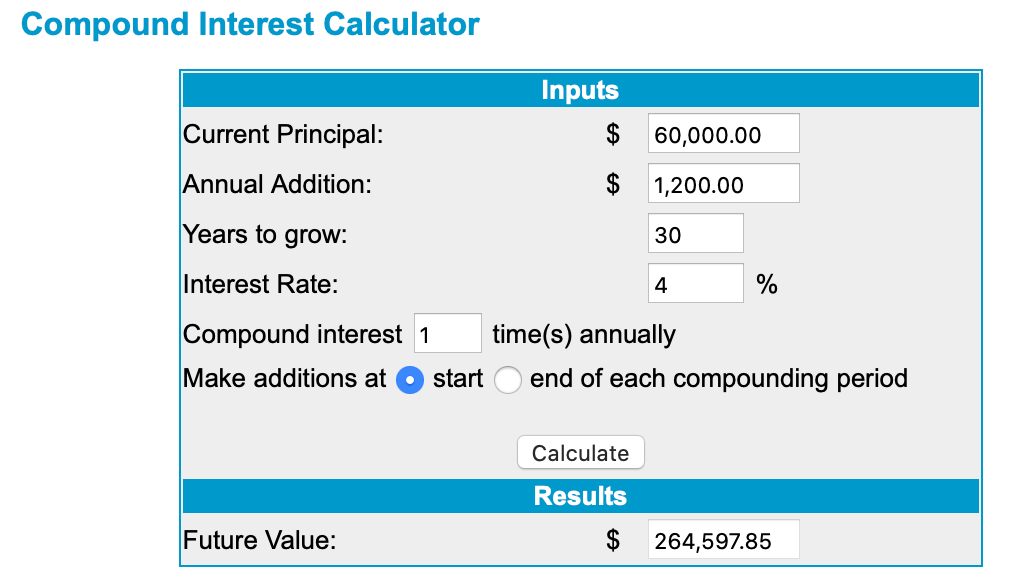Click the Annual Addition amount field
The image size is (1012, 588).
tap(723, 184)
